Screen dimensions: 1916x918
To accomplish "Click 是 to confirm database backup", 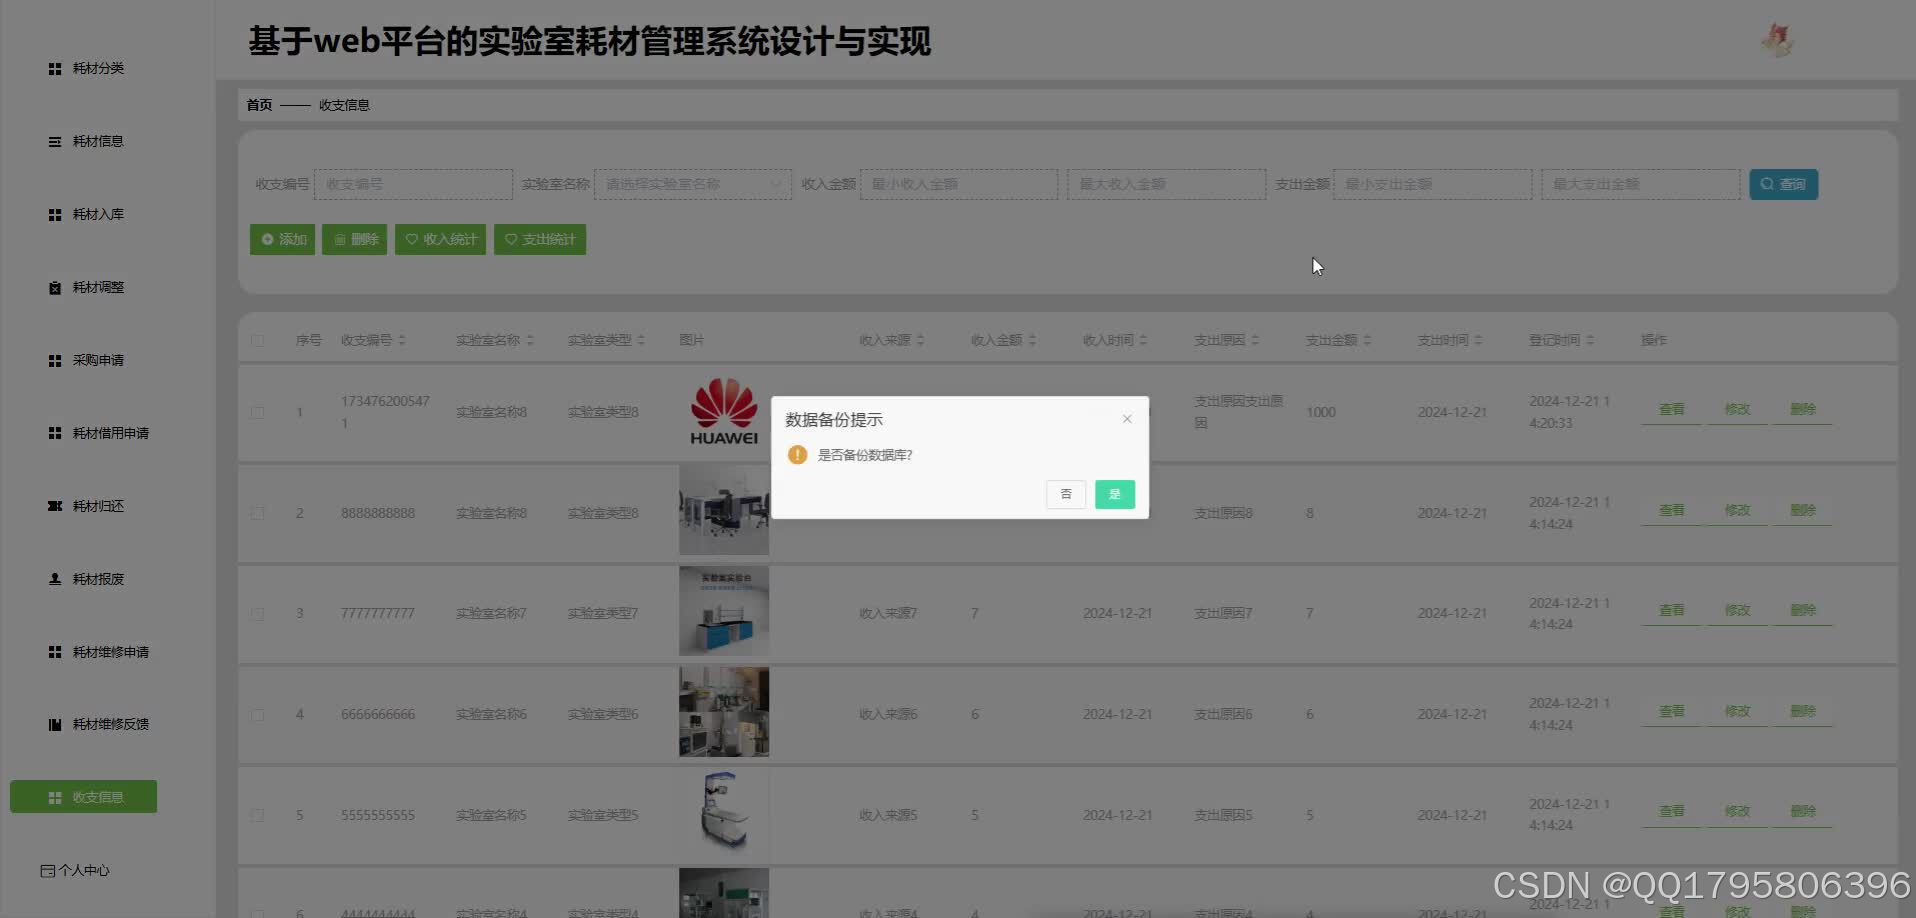I will point(1114,494).
